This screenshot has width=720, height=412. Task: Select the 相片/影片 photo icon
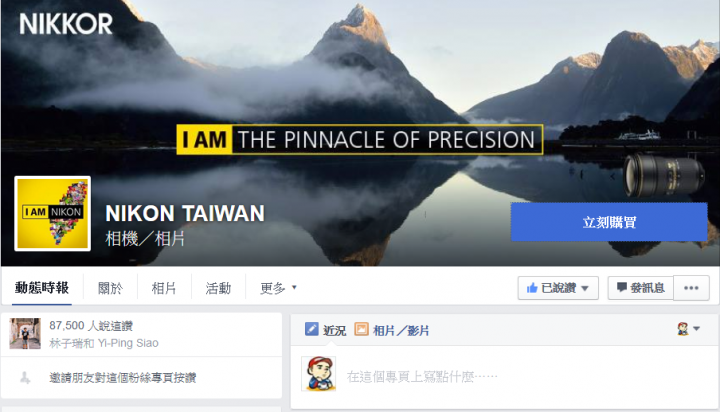pyautogui.click(x=361, y=329)
